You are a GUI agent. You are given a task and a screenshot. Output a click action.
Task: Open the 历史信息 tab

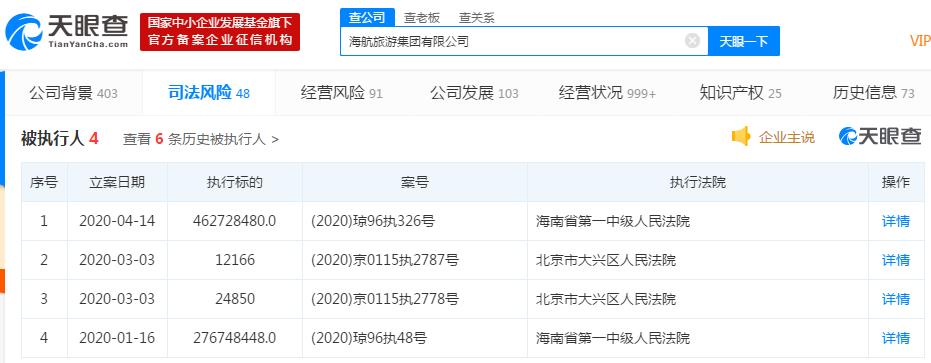873,93
